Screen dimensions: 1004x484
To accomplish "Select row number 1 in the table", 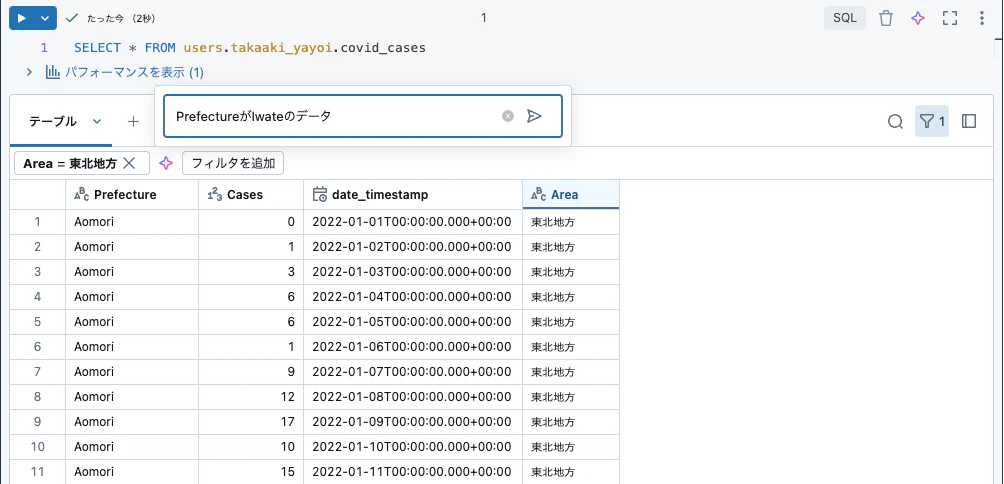I will (37, 222).
